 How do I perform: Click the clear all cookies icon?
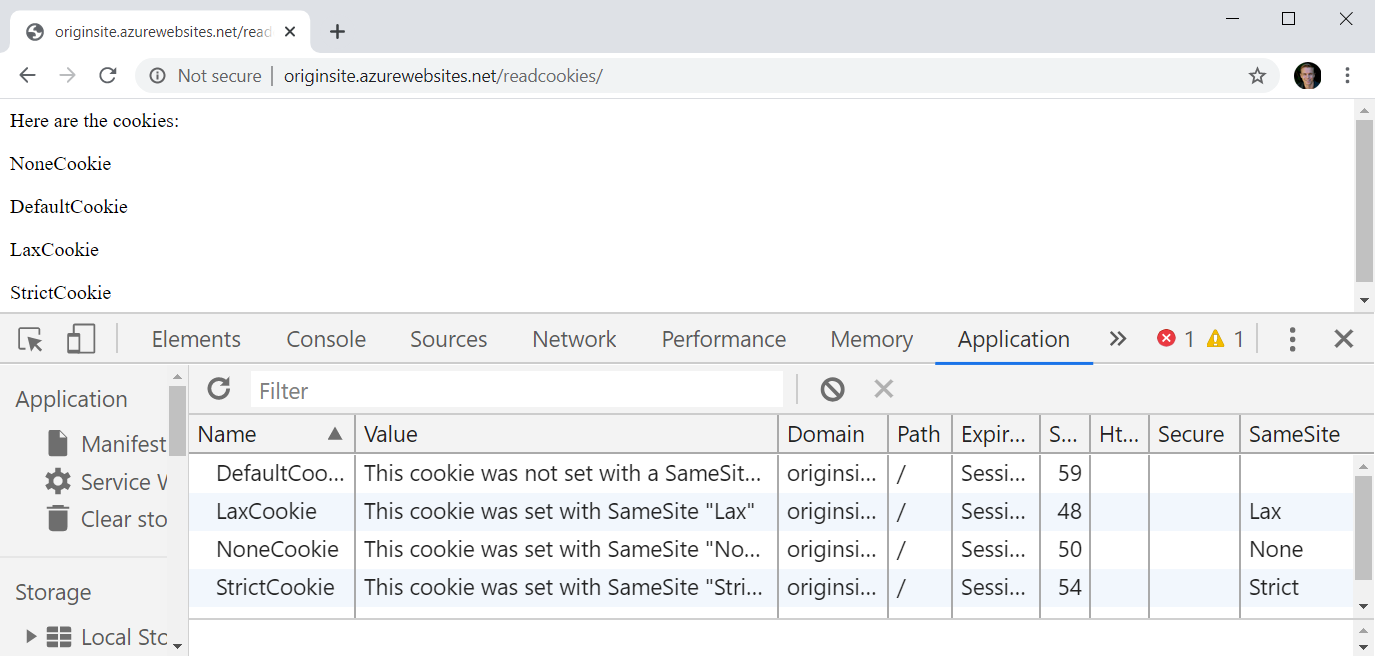click(832, 389)
